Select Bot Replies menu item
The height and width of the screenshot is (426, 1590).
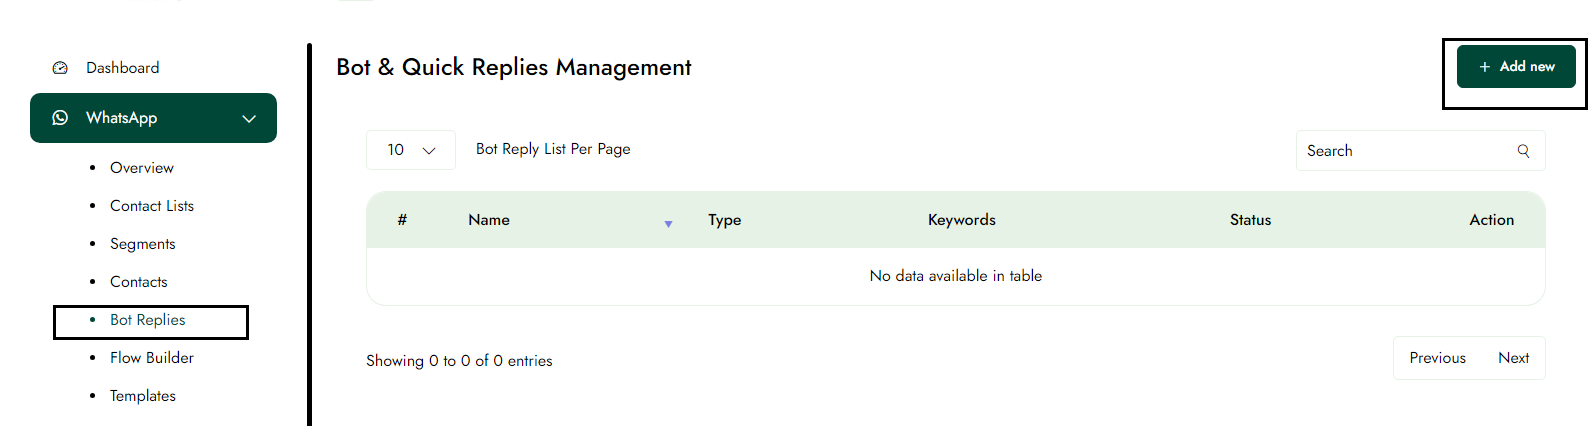click(147, 320)
